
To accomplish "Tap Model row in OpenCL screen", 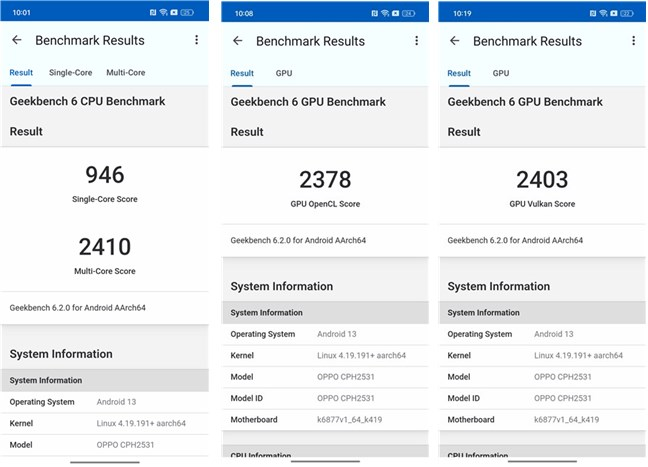I will (325, 377).
